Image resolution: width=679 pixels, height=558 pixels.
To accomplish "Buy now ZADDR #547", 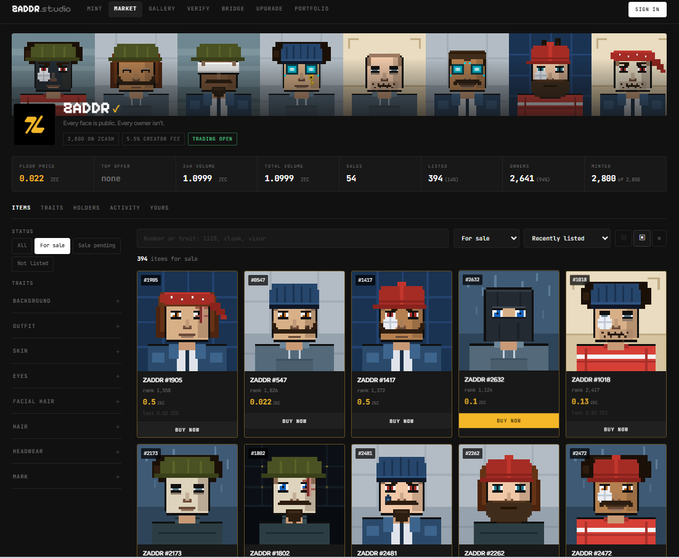I will [x=294, y=421].
